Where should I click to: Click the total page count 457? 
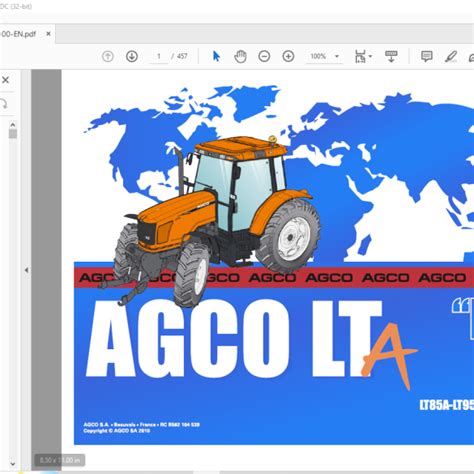coord(182,56)
